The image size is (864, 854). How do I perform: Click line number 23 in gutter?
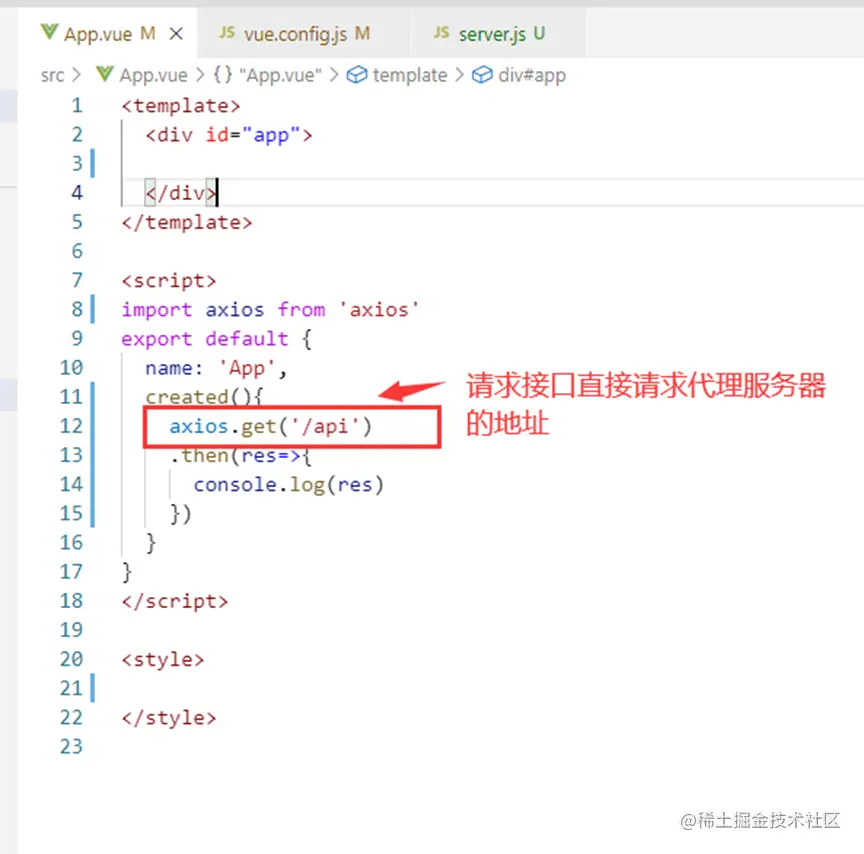71,746
